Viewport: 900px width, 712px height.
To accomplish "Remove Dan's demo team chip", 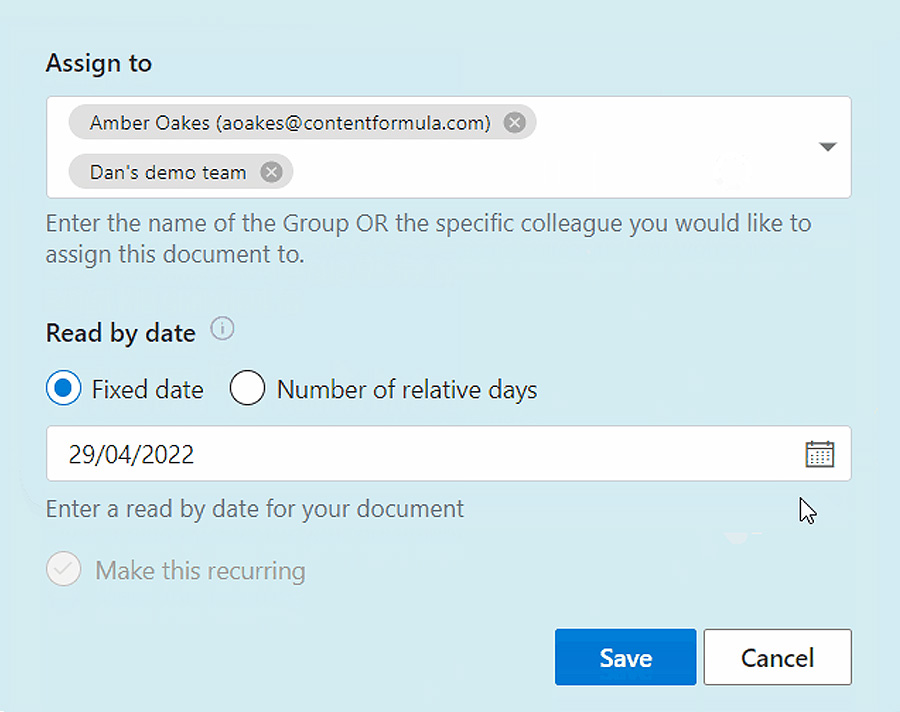I will (x=271, y=172).
